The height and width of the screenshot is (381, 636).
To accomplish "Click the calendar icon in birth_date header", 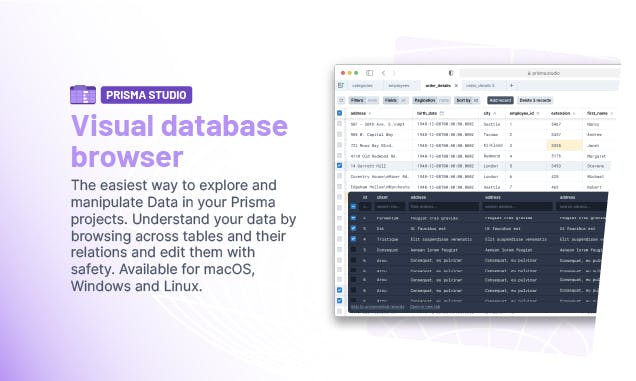I will tap(442, 113).
